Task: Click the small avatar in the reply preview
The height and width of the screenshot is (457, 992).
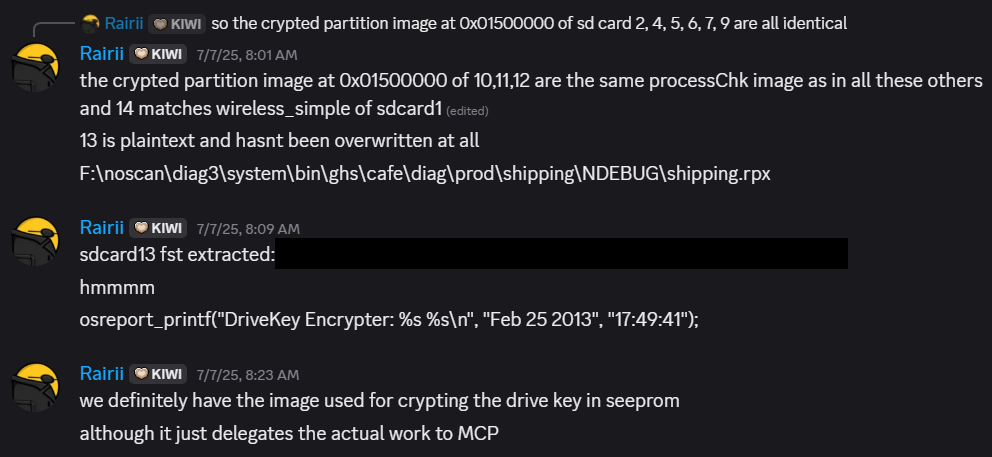Action: pos(90,23)
